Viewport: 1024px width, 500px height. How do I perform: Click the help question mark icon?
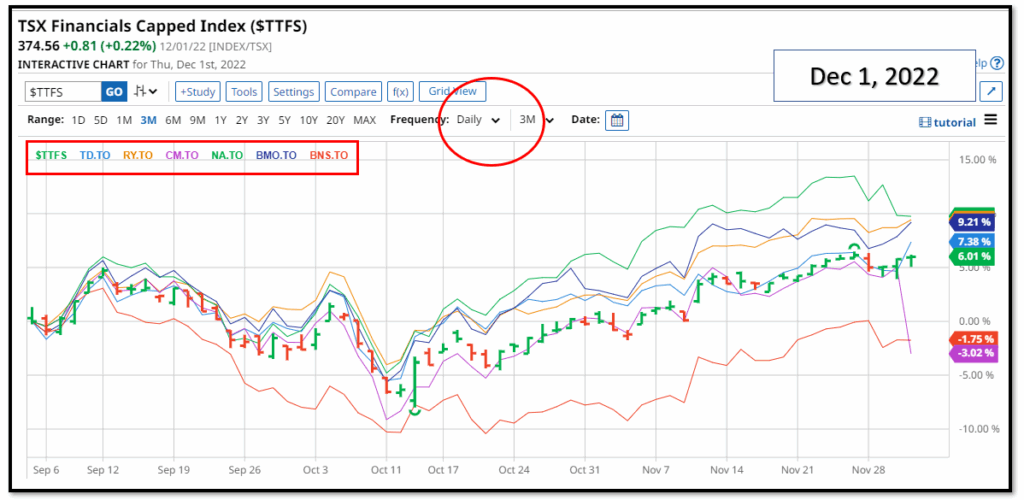(996, 63)
